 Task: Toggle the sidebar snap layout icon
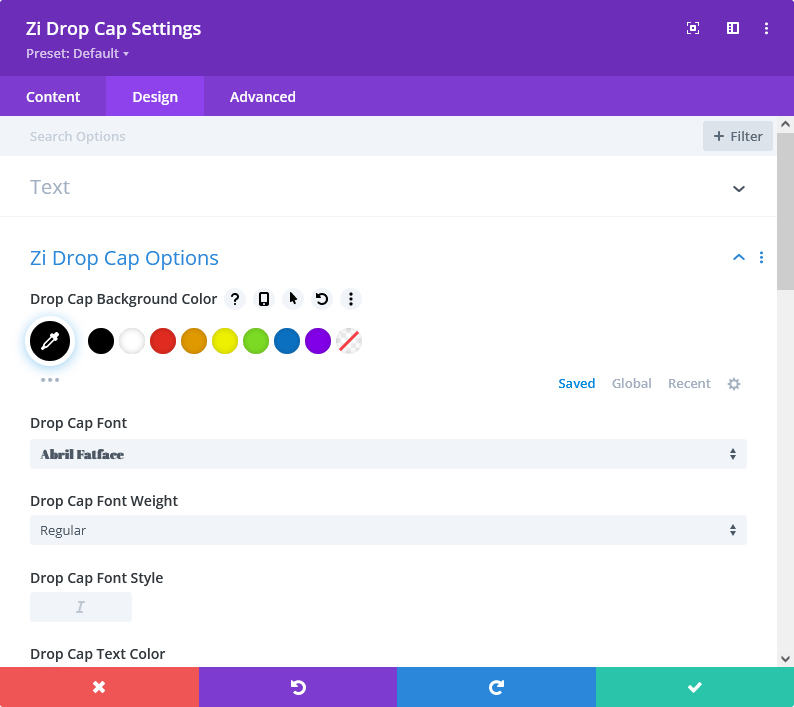[x=733, y=28]
